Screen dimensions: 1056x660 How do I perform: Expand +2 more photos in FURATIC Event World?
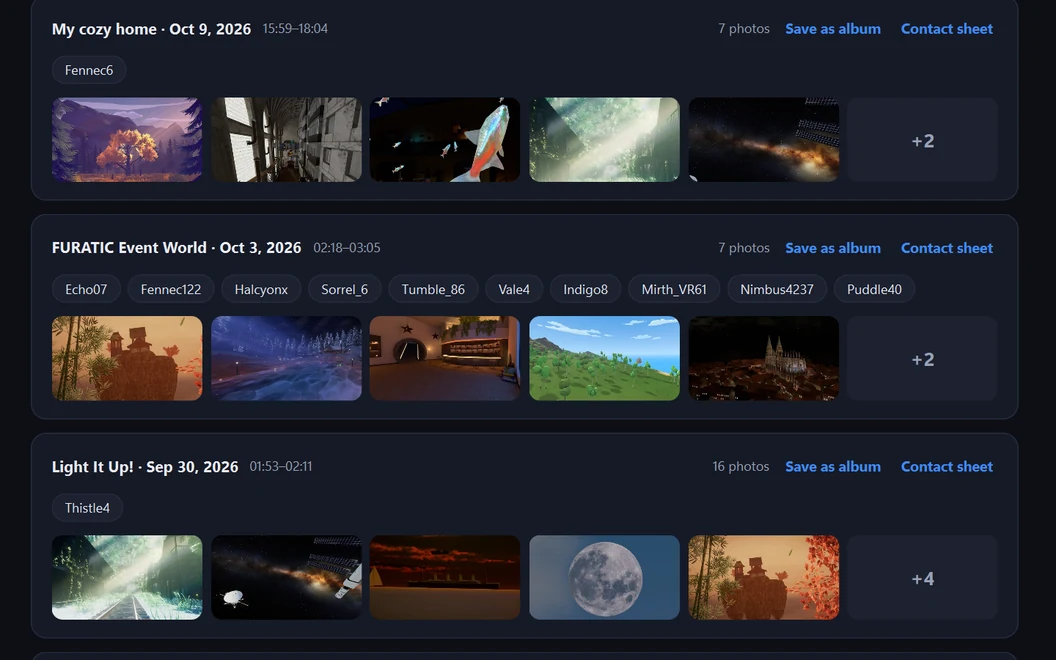coord(922,359)
